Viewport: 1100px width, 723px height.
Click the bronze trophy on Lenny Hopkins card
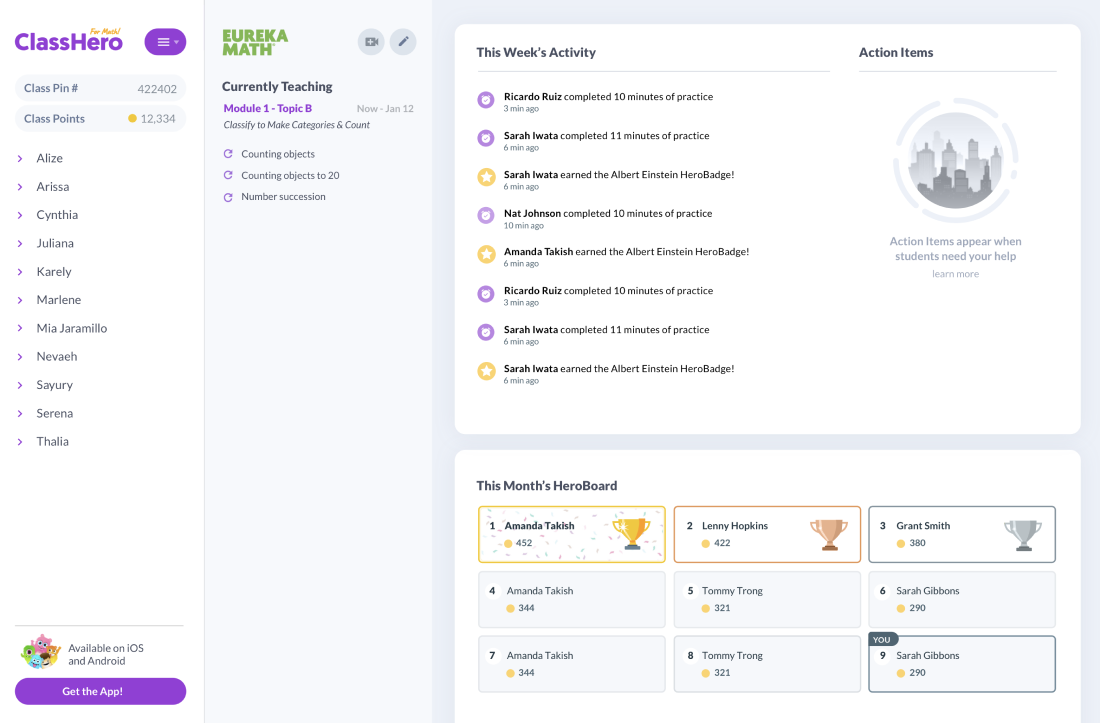(828, 533)
